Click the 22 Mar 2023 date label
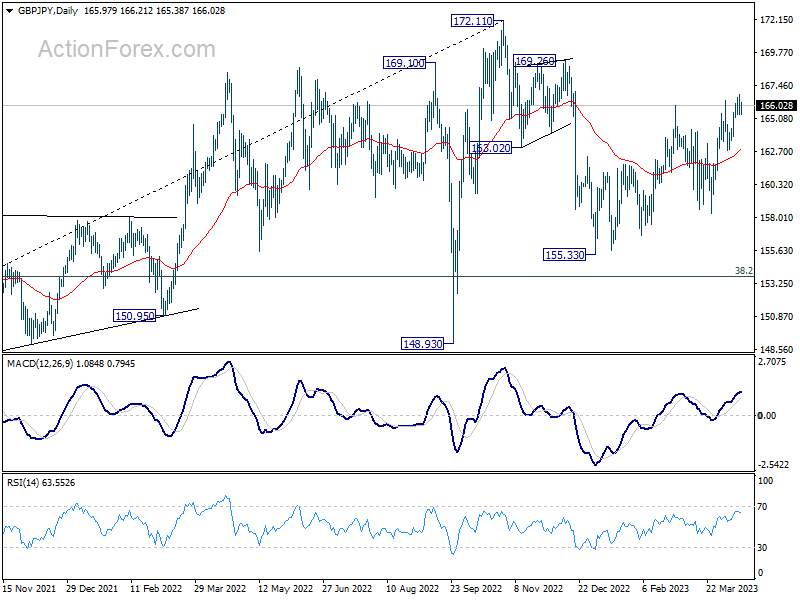This screenshot has width=800, height=600. click(x=732, y=588)
